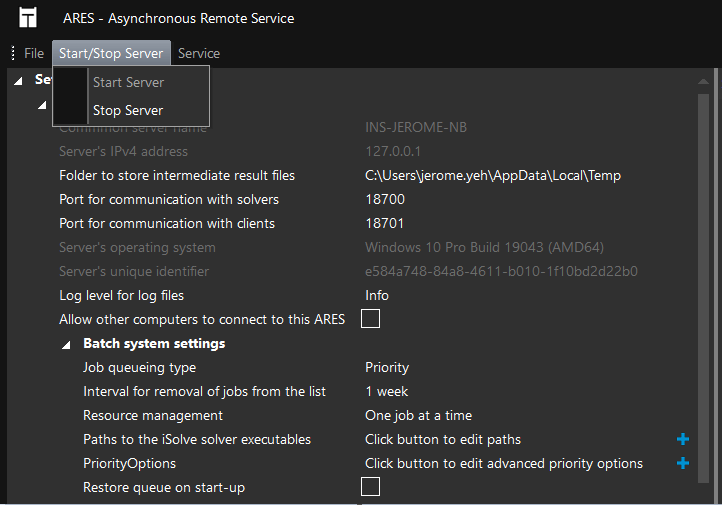The width and height of the screenshot is (722, 505).
Task: Collapse the Batch system settings section
Action: pyautogui.click(x=66, y=344)
